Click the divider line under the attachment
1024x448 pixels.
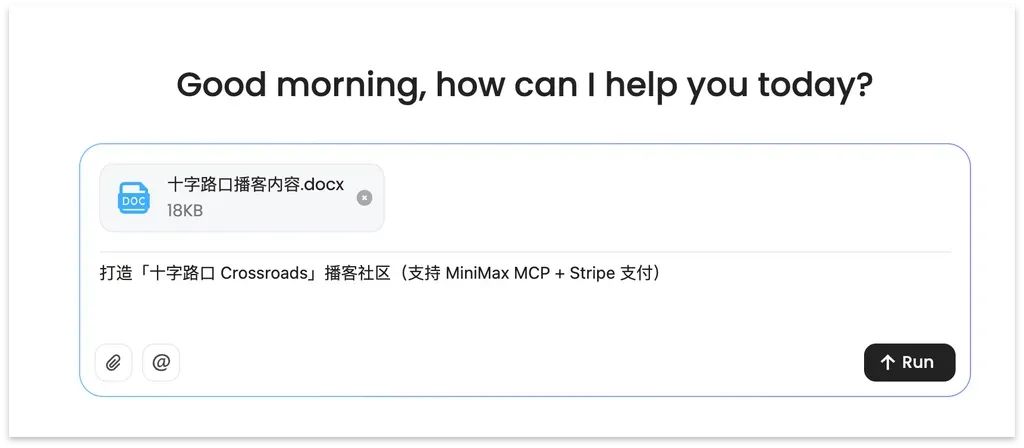[525, 251]
